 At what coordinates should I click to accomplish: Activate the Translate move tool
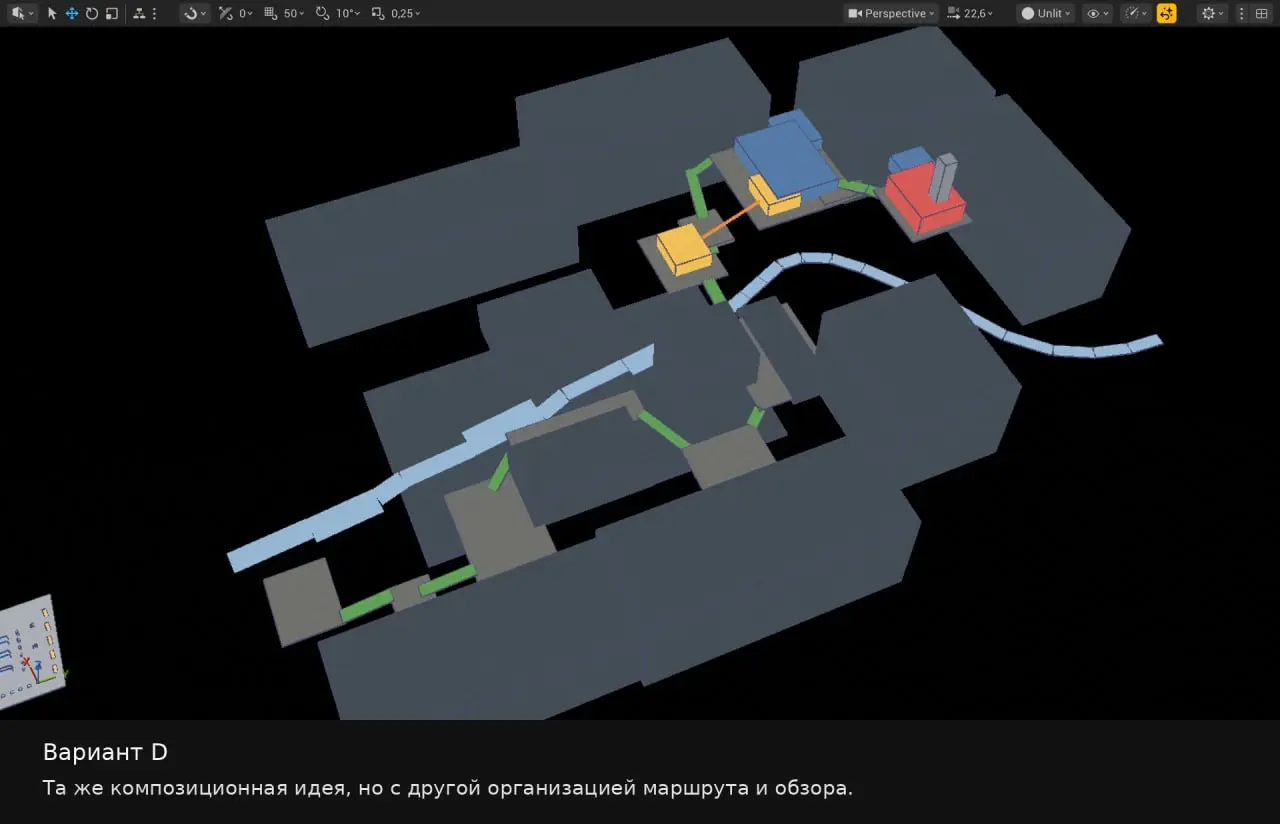[x=72, y=13]
